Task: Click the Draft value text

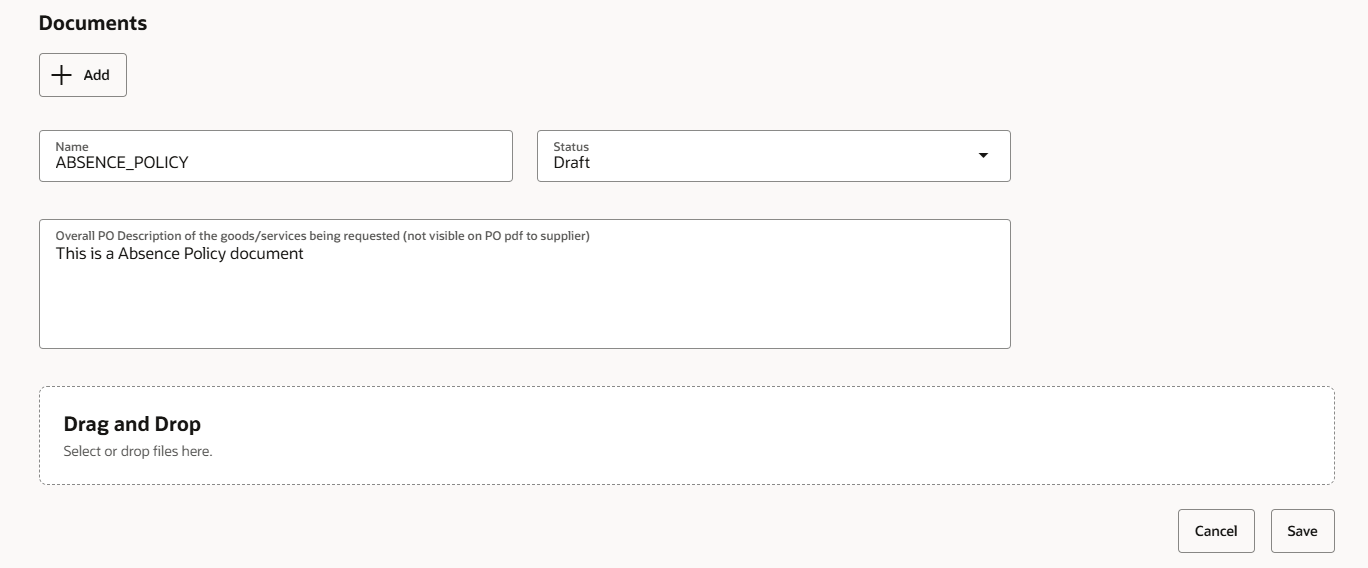Action: [x=572, y=162]
